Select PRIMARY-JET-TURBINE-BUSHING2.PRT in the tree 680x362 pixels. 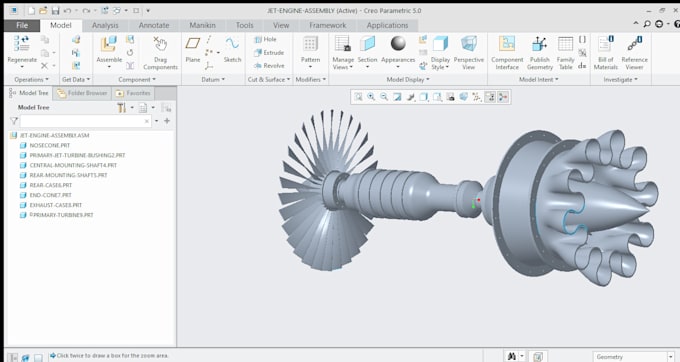click(77, 155)
